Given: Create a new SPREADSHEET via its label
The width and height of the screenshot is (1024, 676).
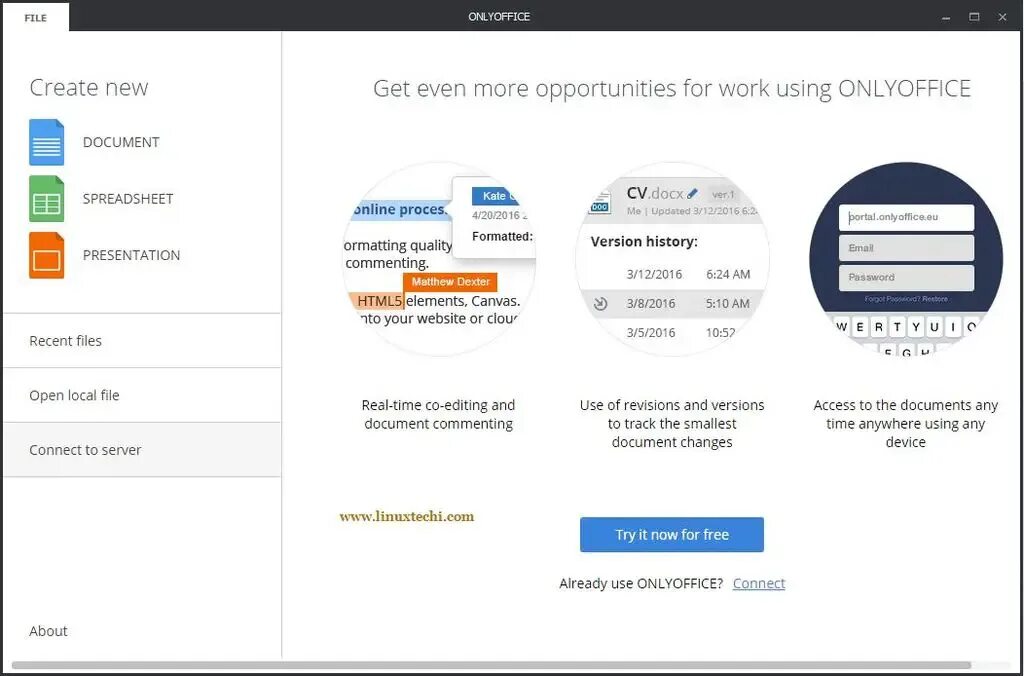Looking at the screenshot, I should [128, 199].
